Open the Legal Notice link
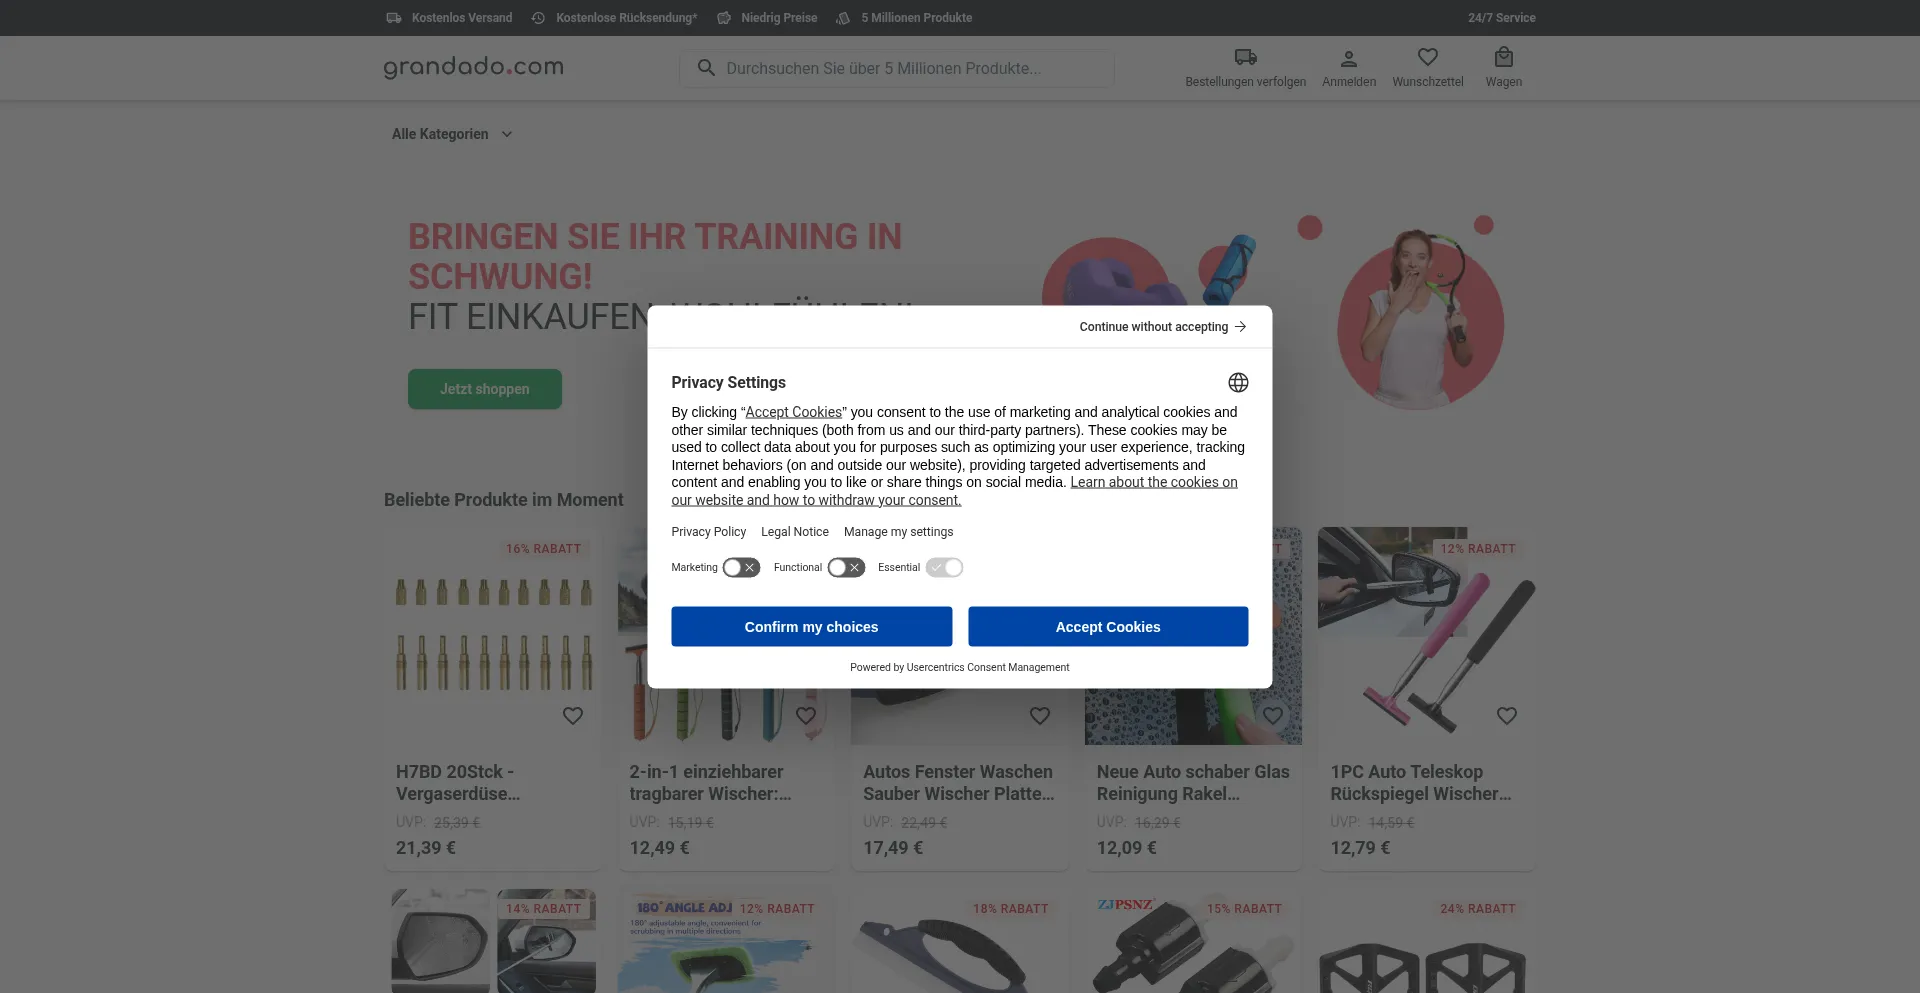1920x993 pixels. (x=794, y=532)
